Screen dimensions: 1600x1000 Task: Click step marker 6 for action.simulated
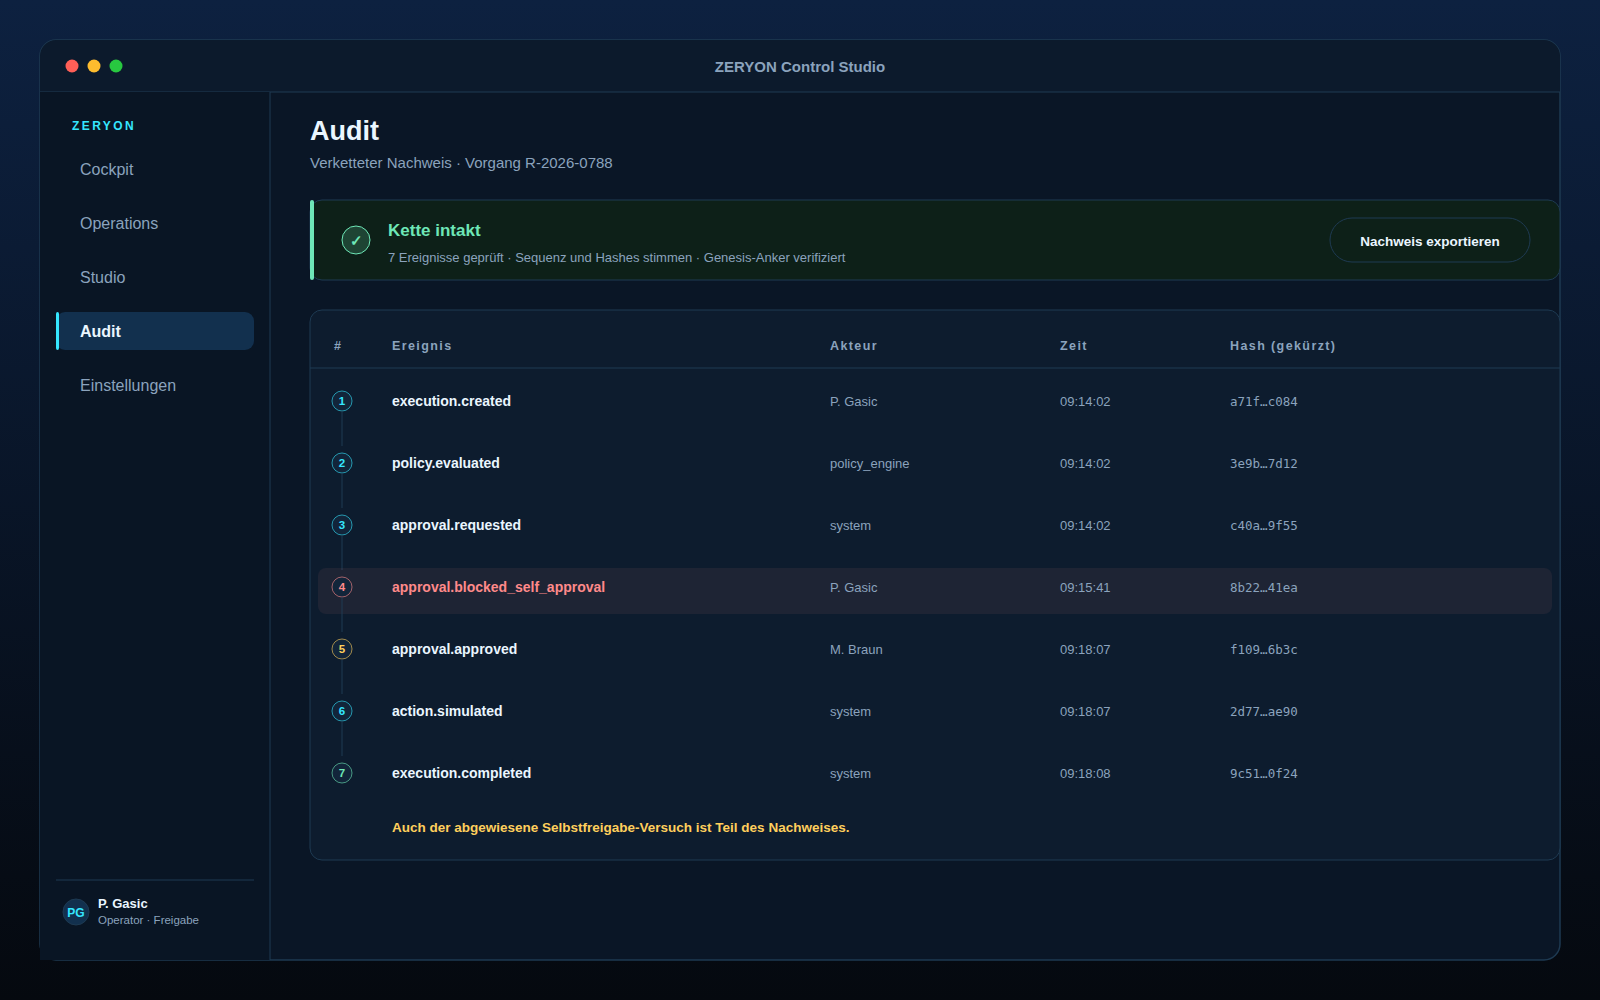coord(342,711)
